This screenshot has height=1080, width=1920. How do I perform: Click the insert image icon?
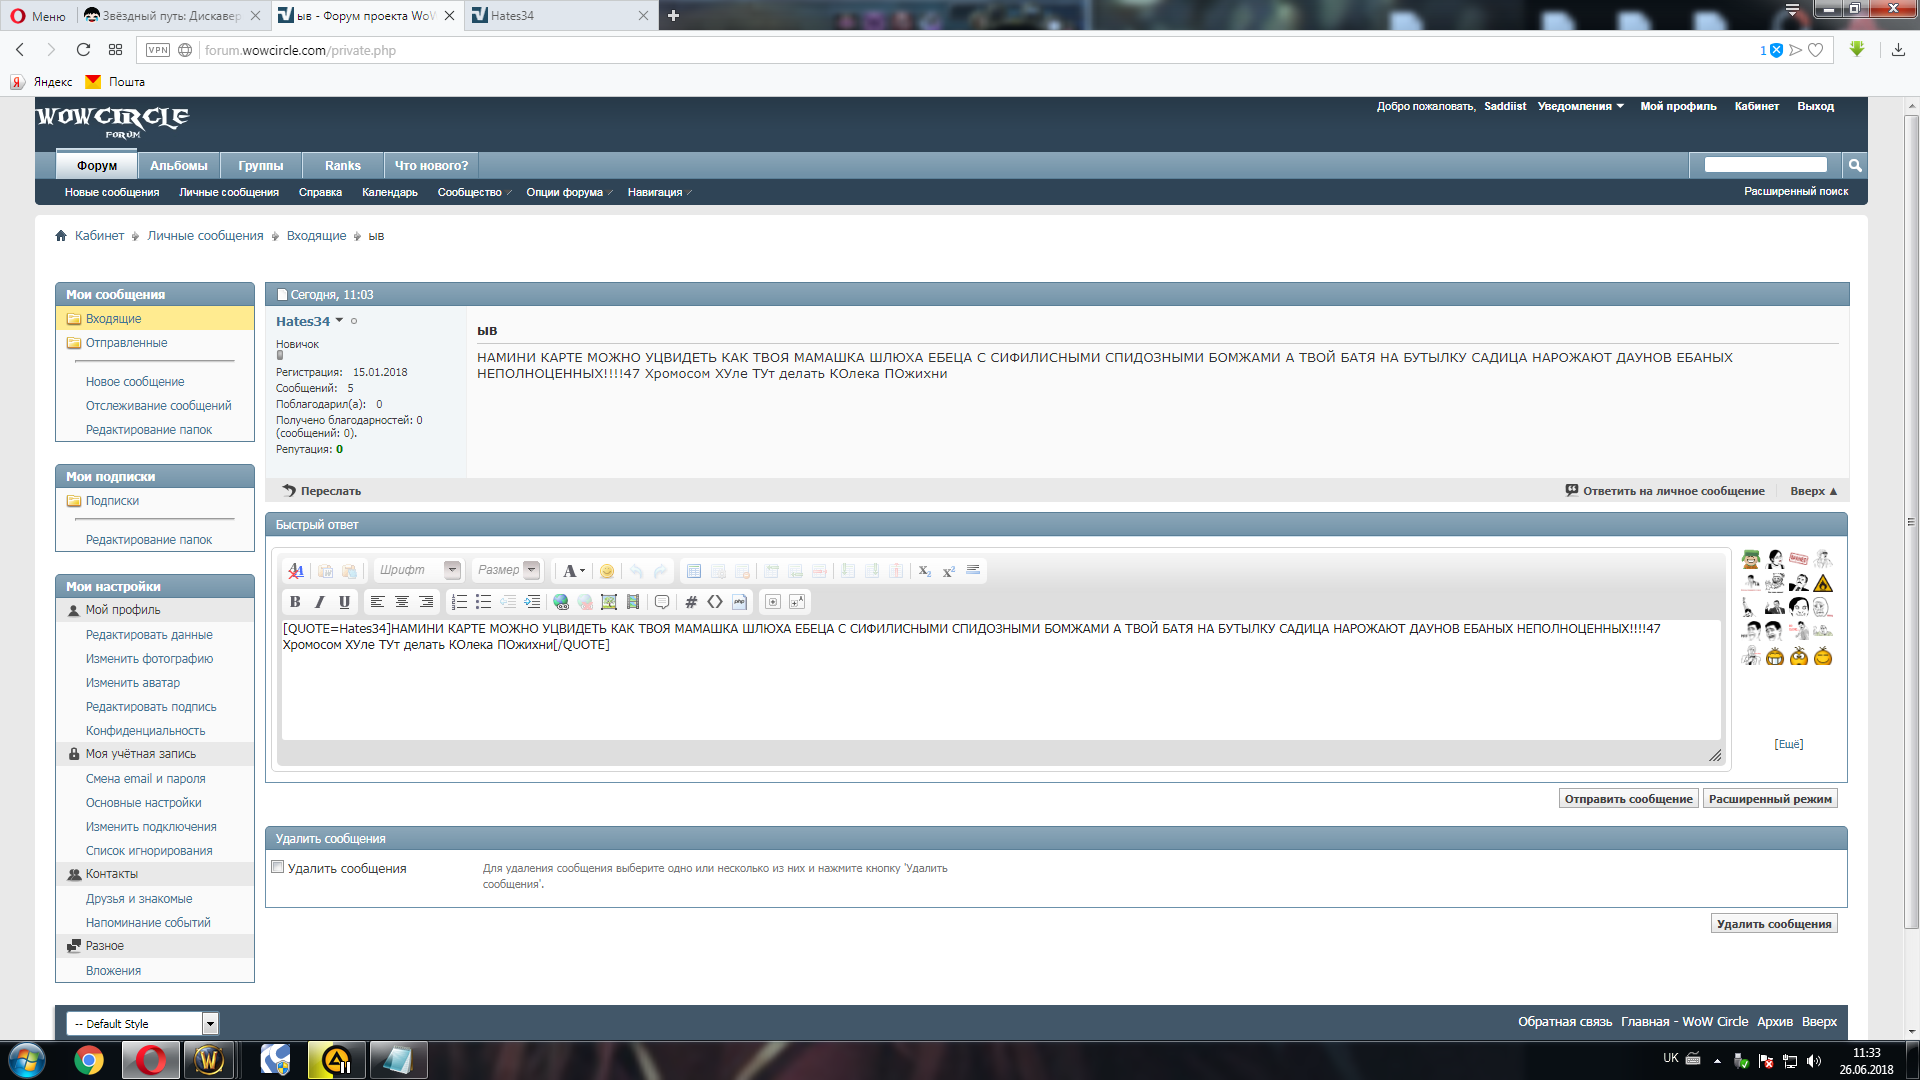[609, 602]
